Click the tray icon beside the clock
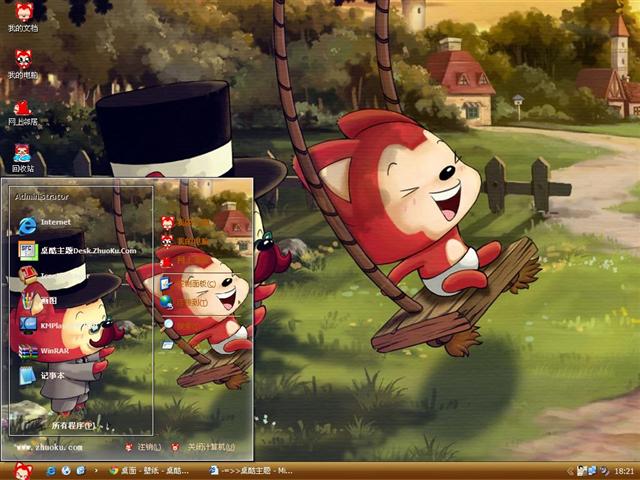Screen dimensions: 640x480 (604, 471)
